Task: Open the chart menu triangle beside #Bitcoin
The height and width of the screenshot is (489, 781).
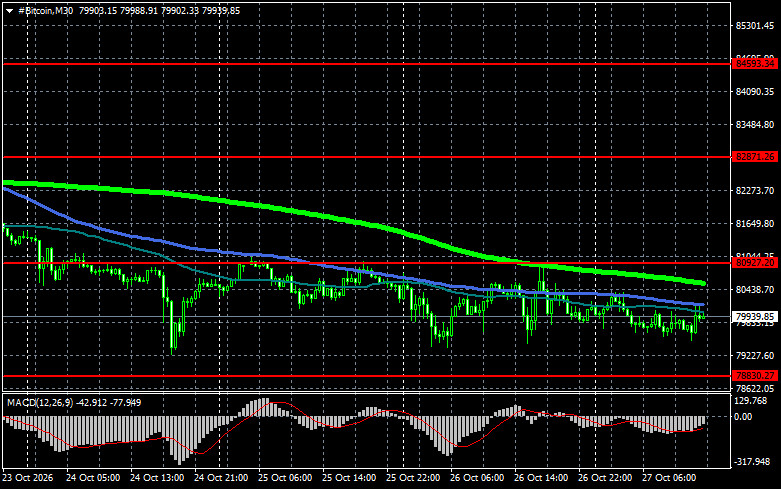Action: coord(9,10)
